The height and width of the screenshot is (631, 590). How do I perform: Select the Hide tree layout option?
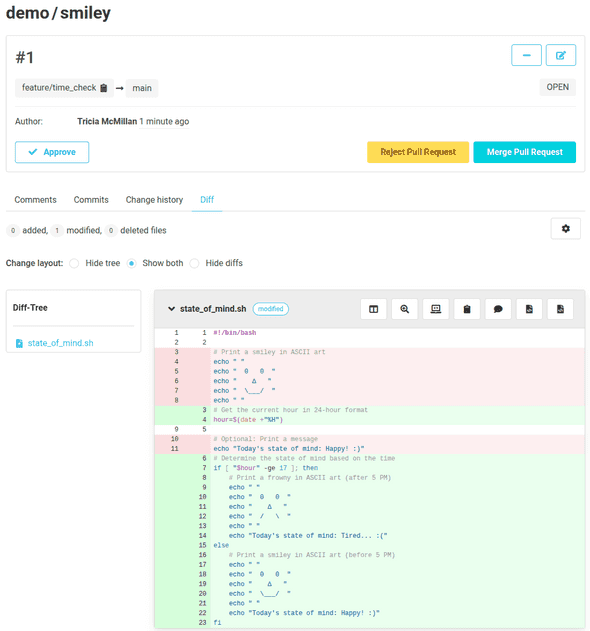click(x=74, y=263)
